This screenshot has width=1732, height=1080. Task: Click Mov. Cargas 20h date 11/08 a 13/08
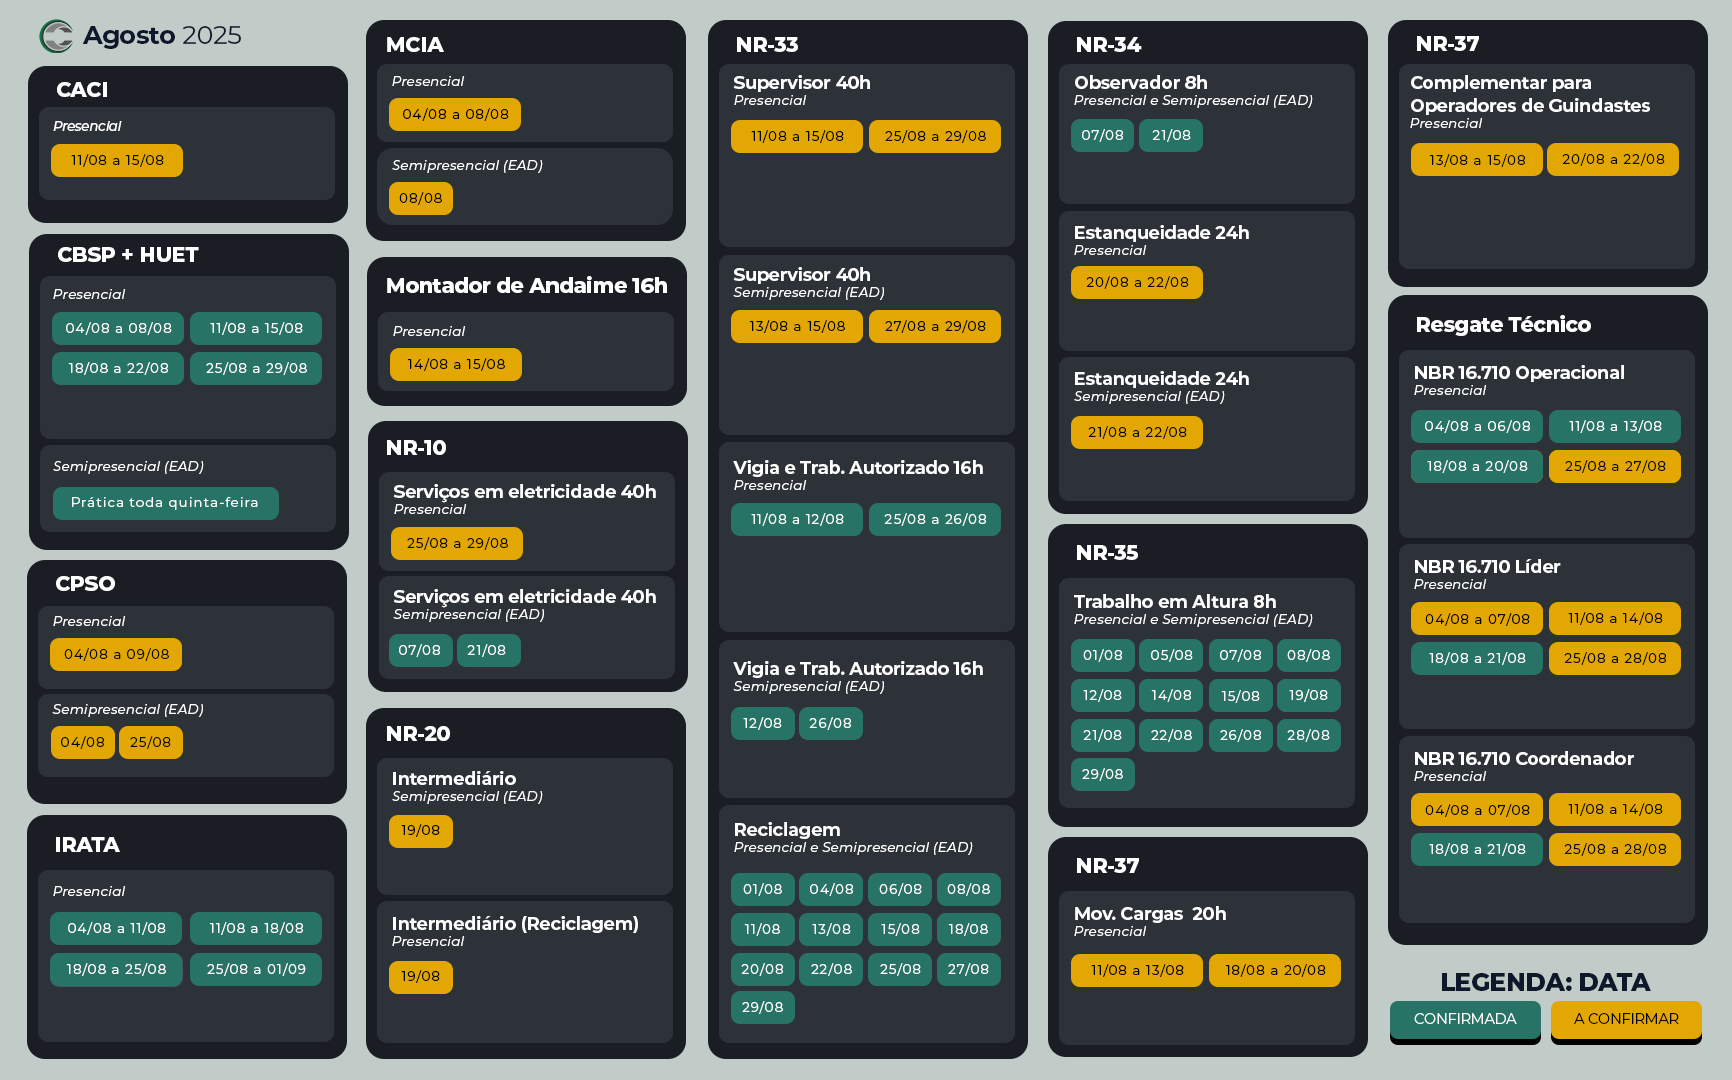click(1137, 970)
